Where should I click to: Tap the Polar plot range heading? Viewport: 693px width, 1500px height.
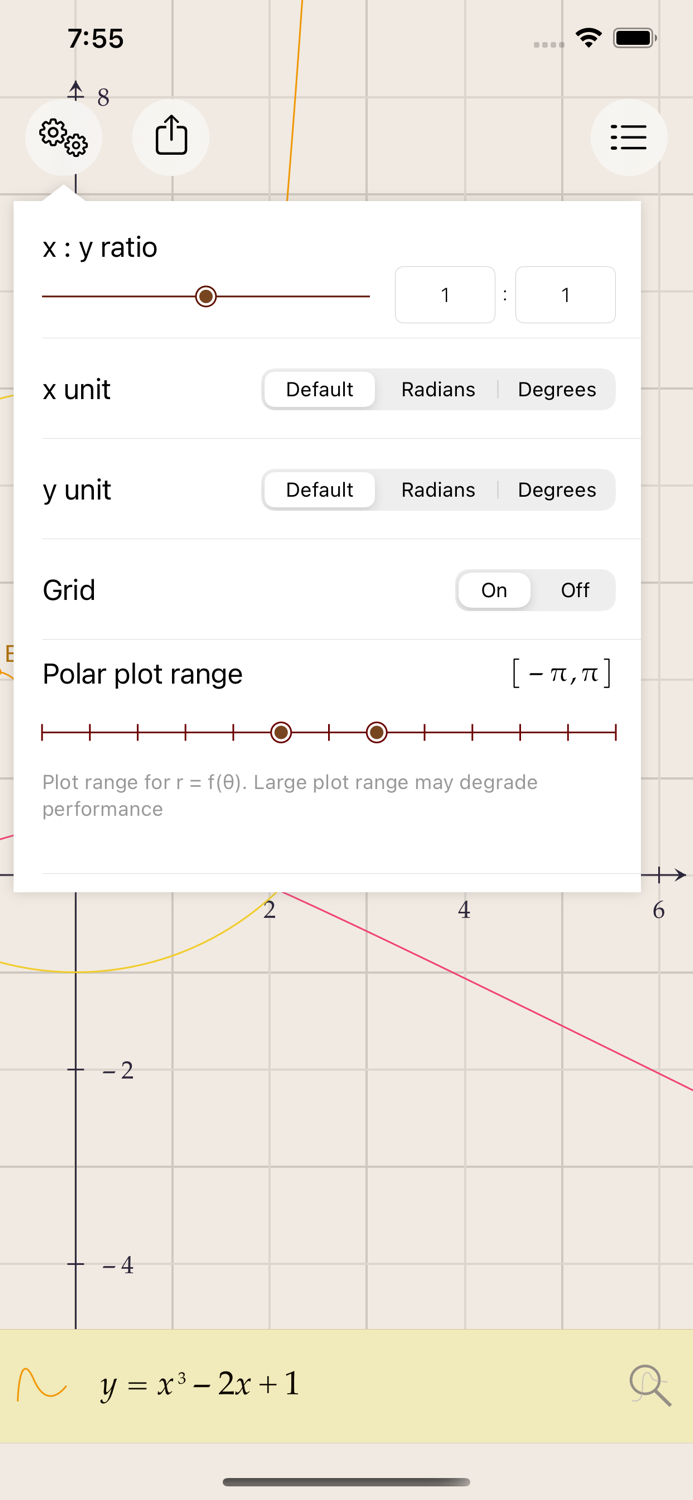click(x=142, y=674)
